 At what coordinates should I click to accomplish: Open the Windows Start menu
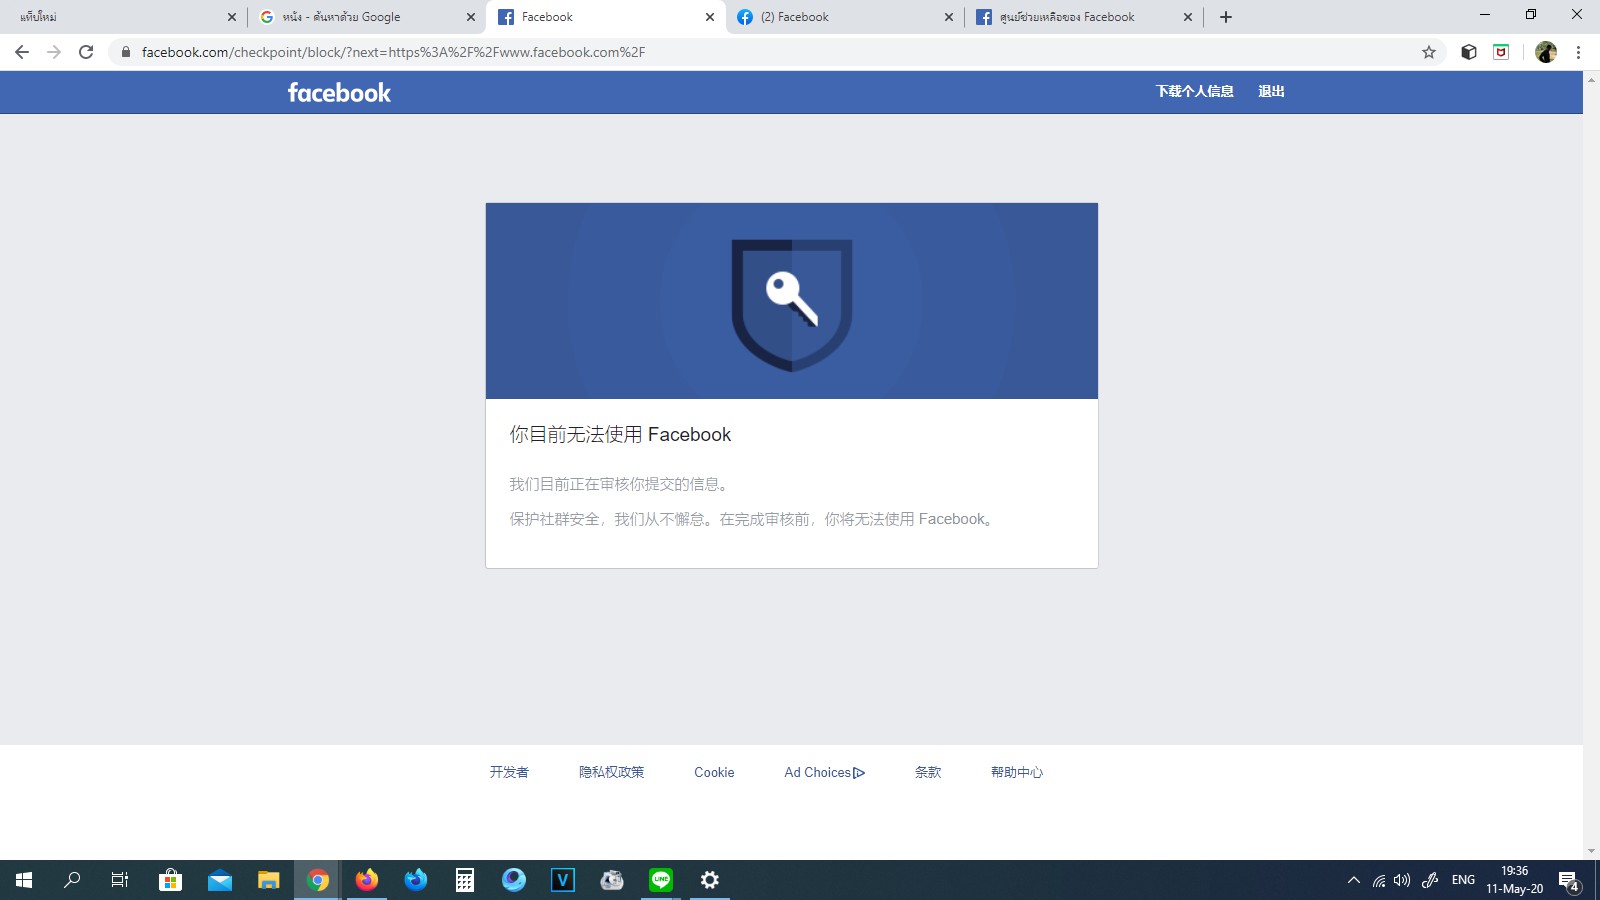(x=24, y=880)
